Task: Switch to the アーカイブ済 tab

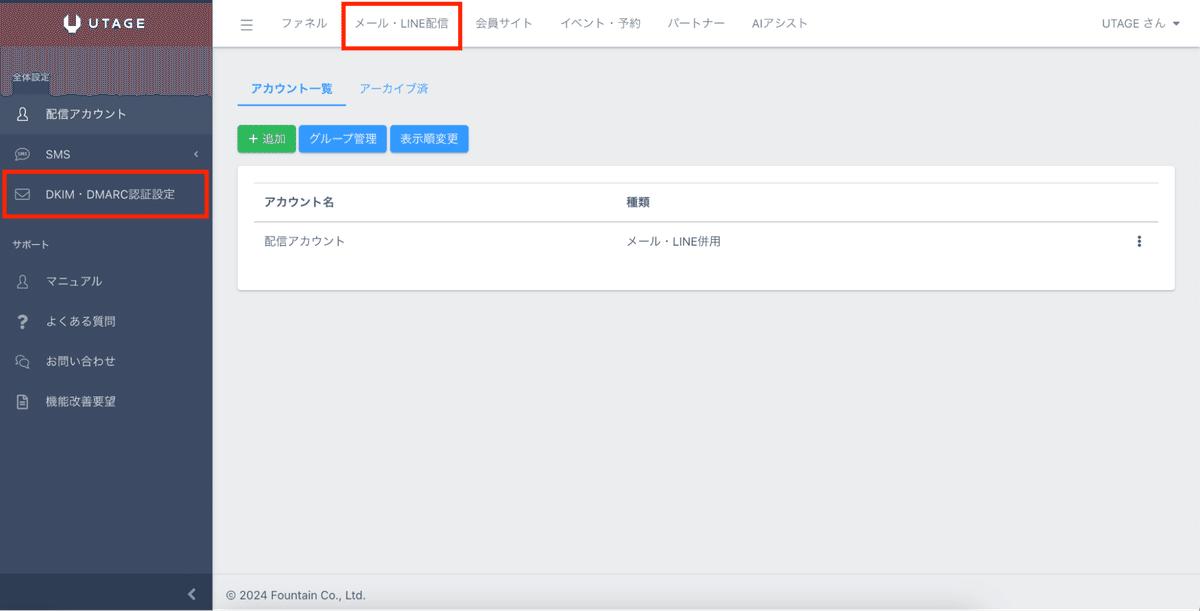Action: (x=396, y=88)
